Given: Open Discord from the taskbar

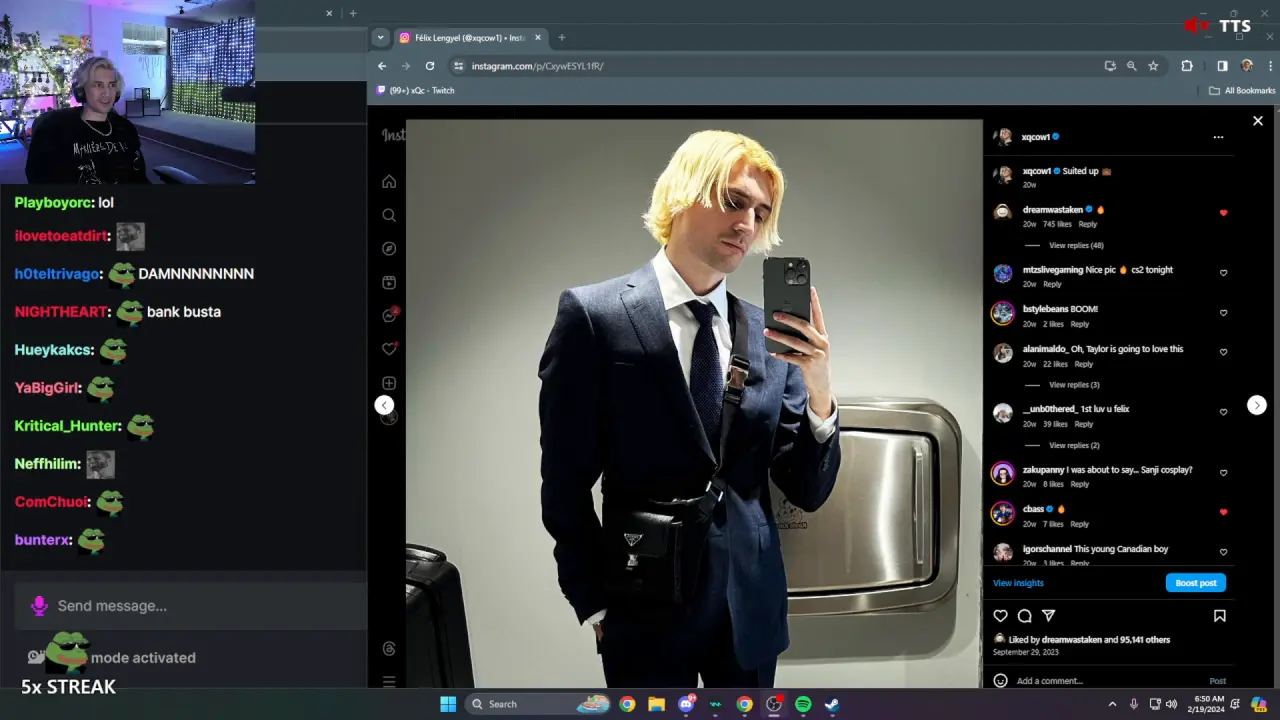Looking at the screenshot, I should 686,704.
